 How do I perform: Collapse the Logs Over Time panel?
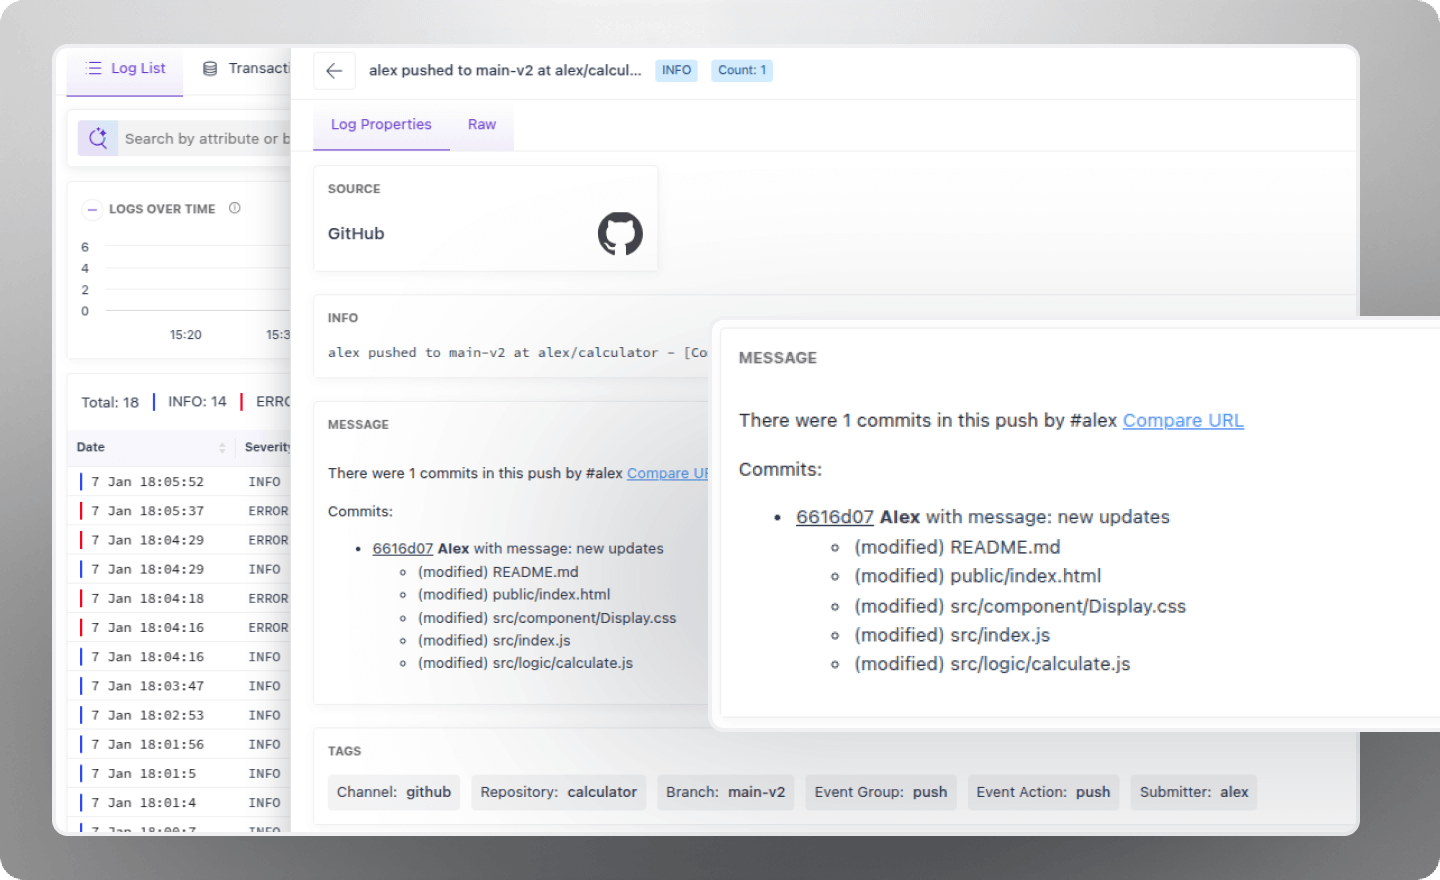(x=92, y=209)
